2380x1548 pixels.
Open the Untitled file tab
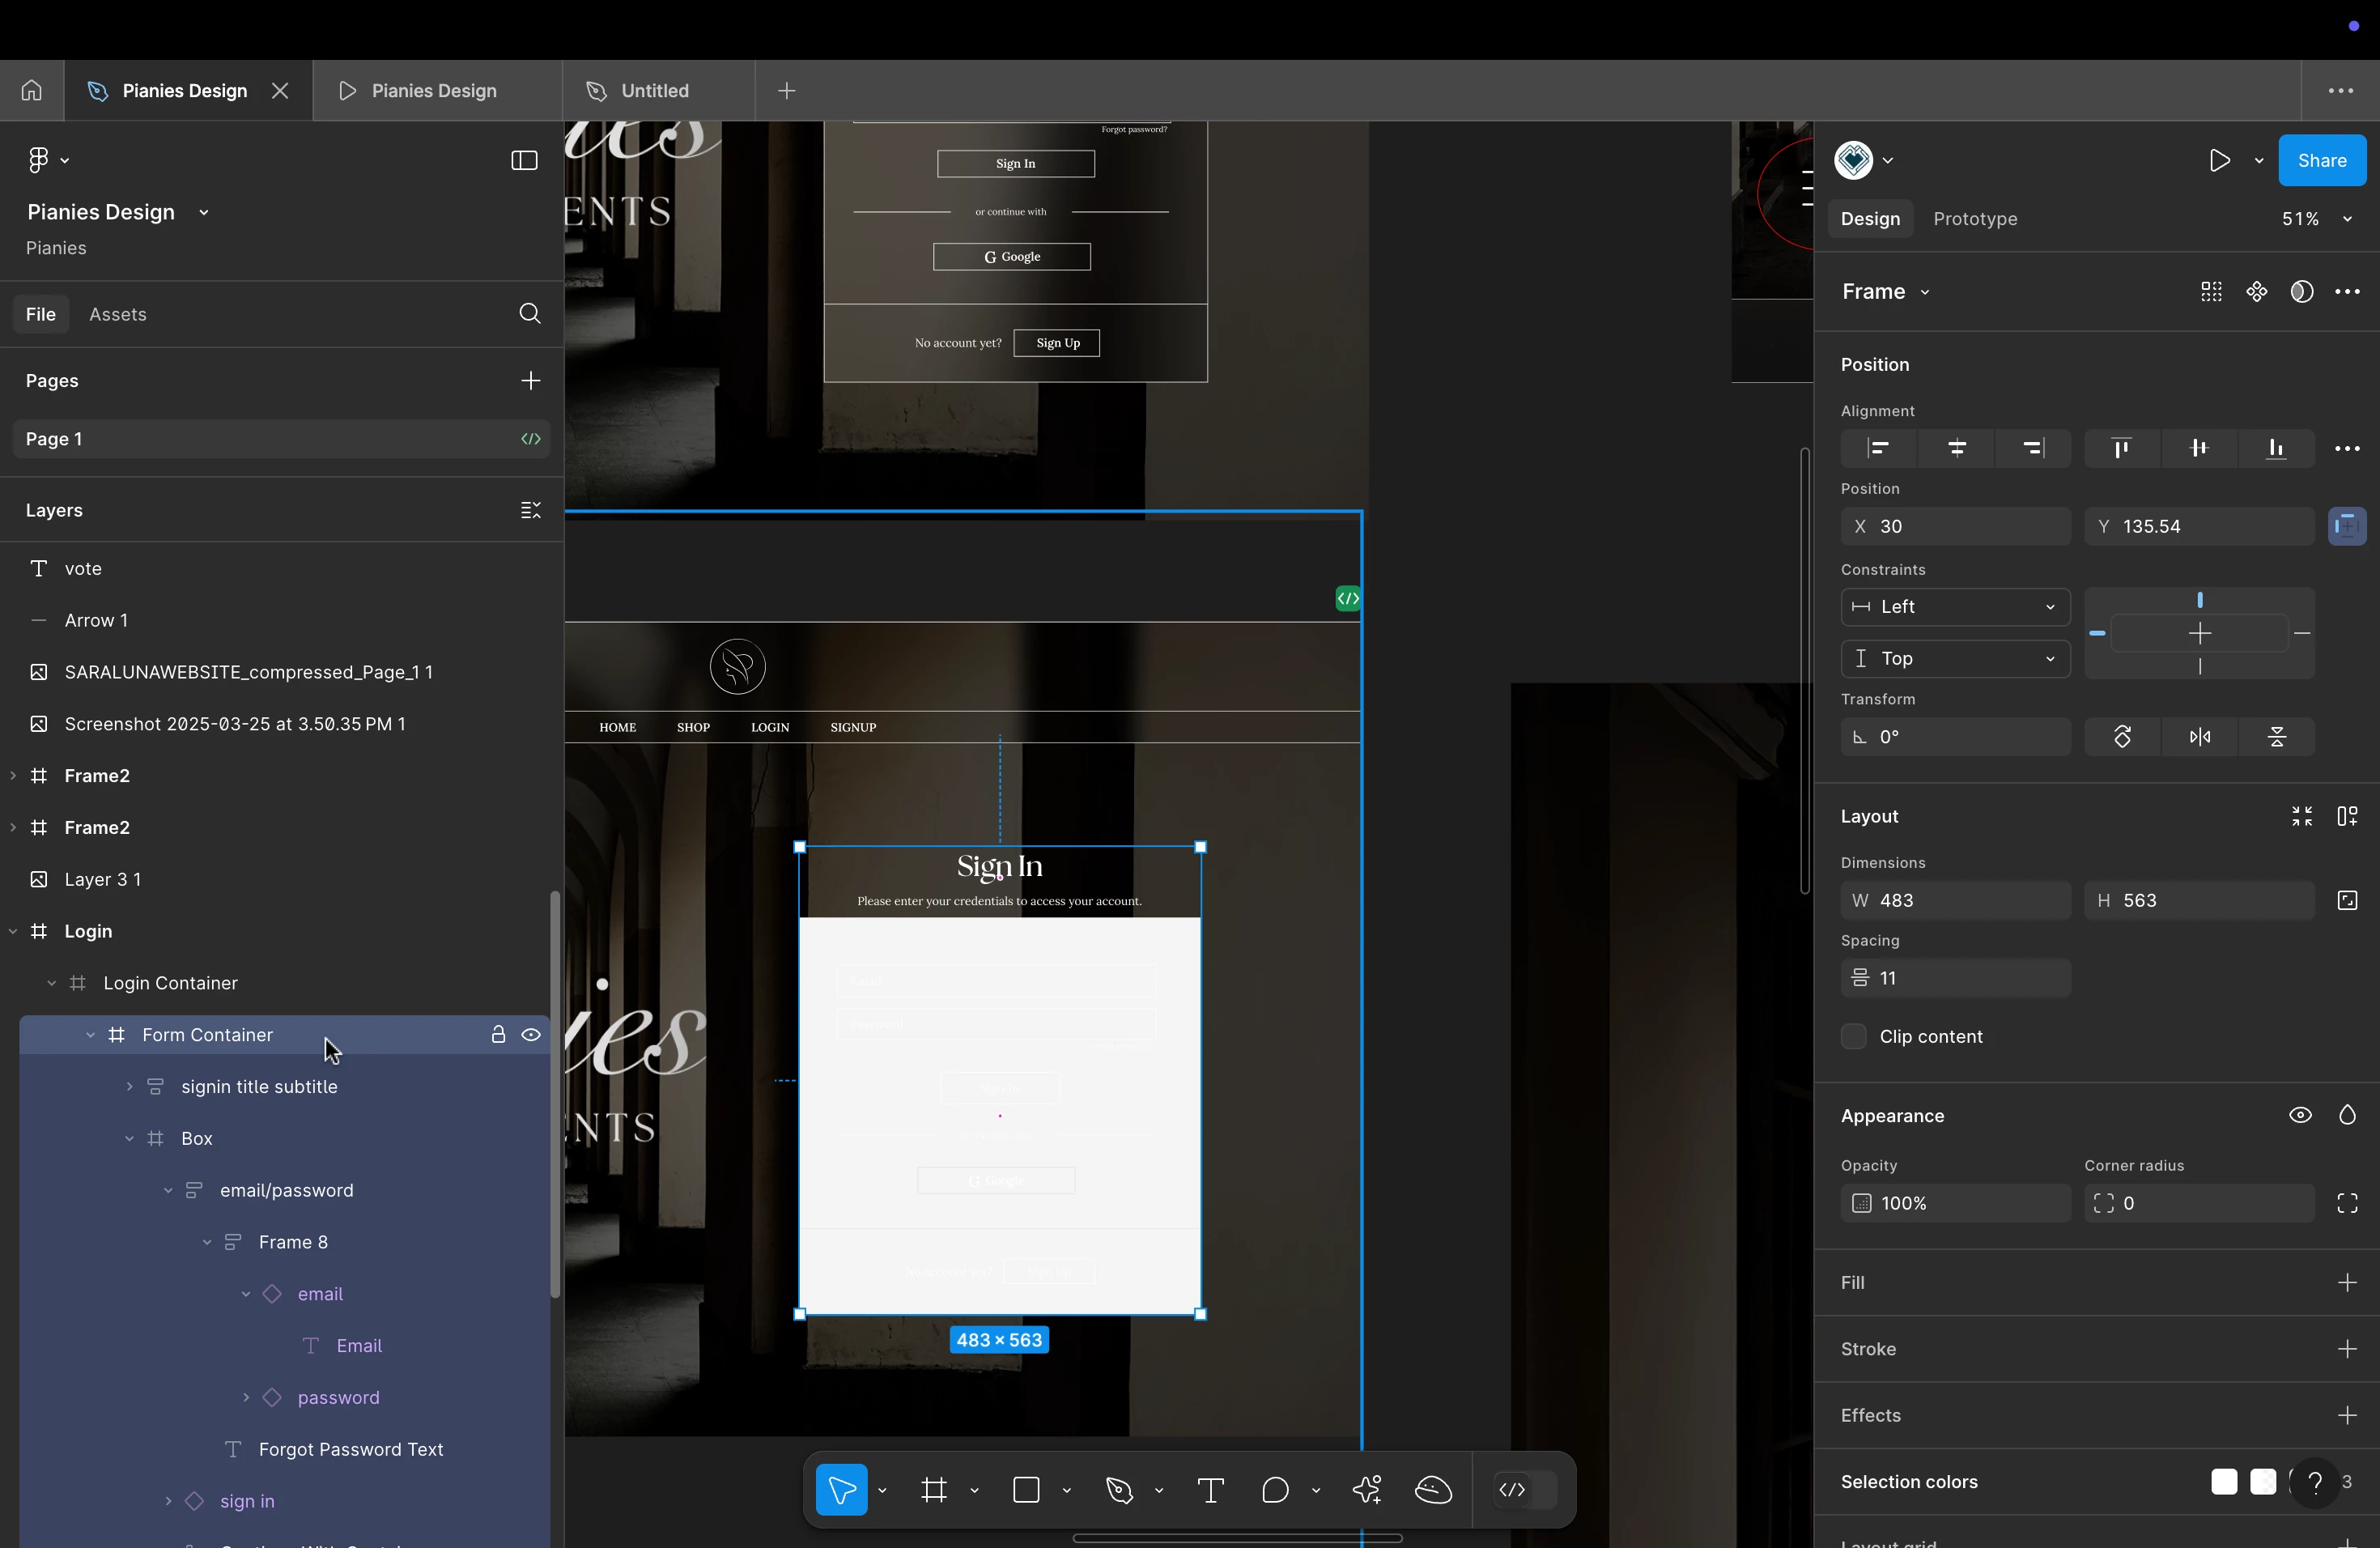[x=658, y=91]
